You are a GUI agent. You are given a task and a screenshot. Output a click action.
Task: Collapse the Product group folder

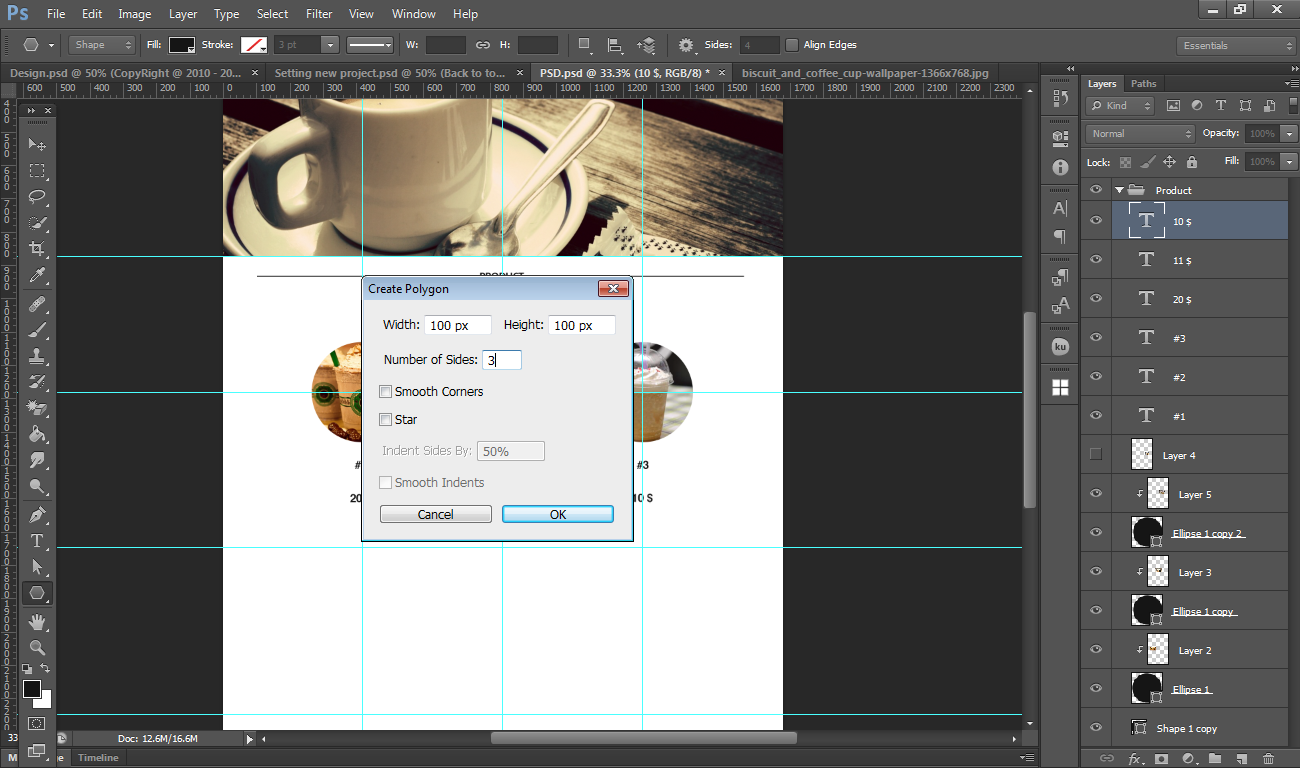tap(1119, 190)
